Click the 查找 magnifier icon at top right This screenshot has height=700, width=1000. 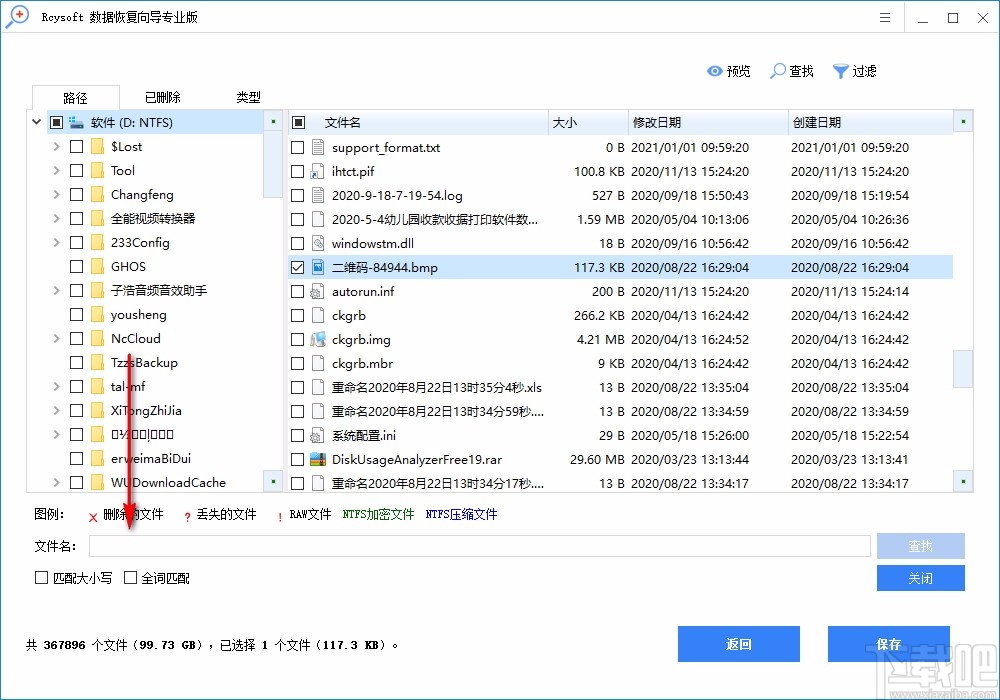click(778, 71)
